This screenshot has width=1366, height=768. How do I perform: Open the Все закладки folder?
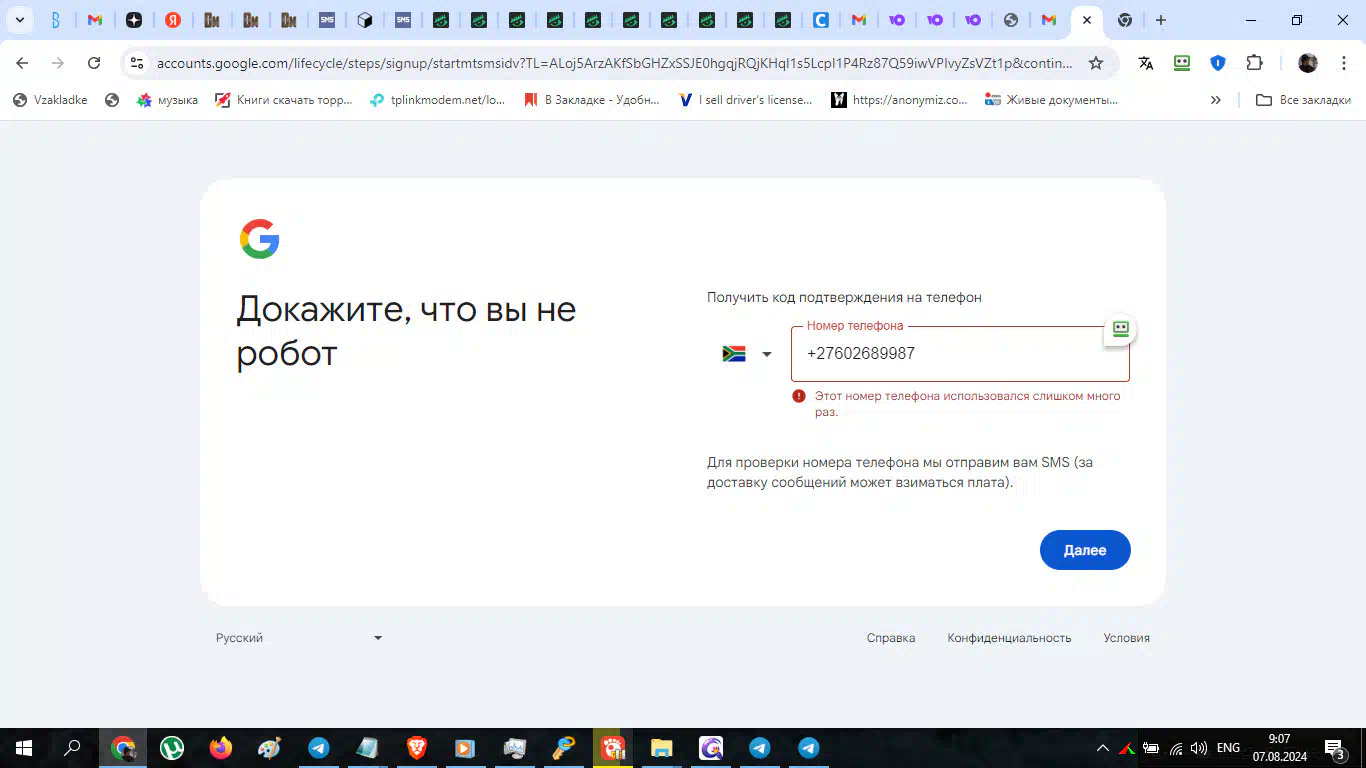coord(1303,100)
